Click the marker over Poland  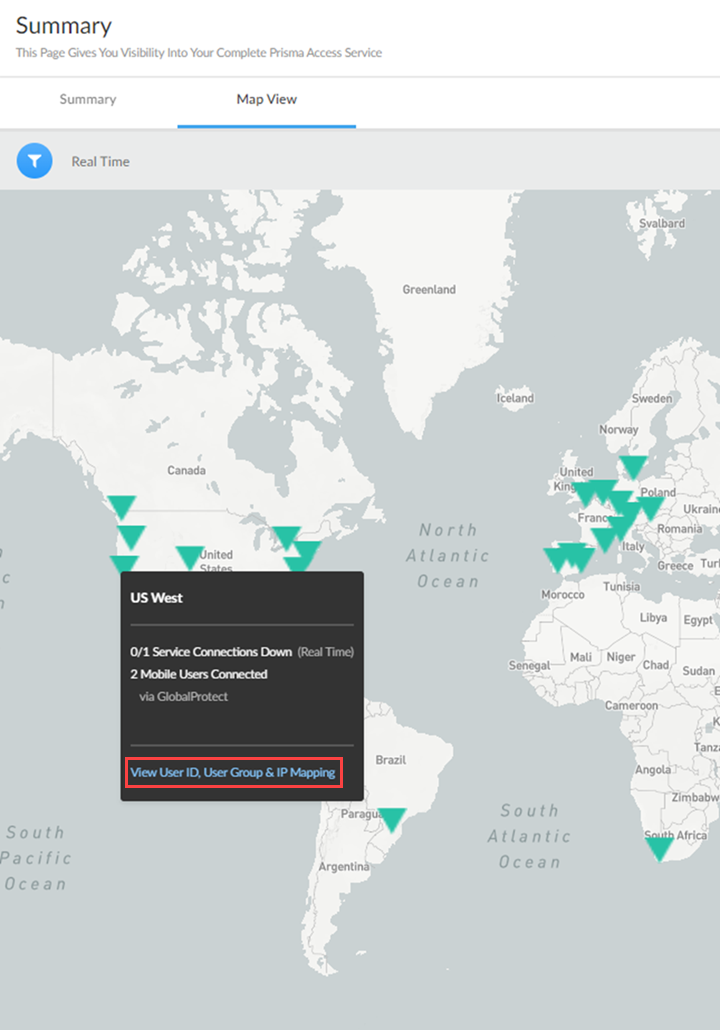tap(650, 507)
